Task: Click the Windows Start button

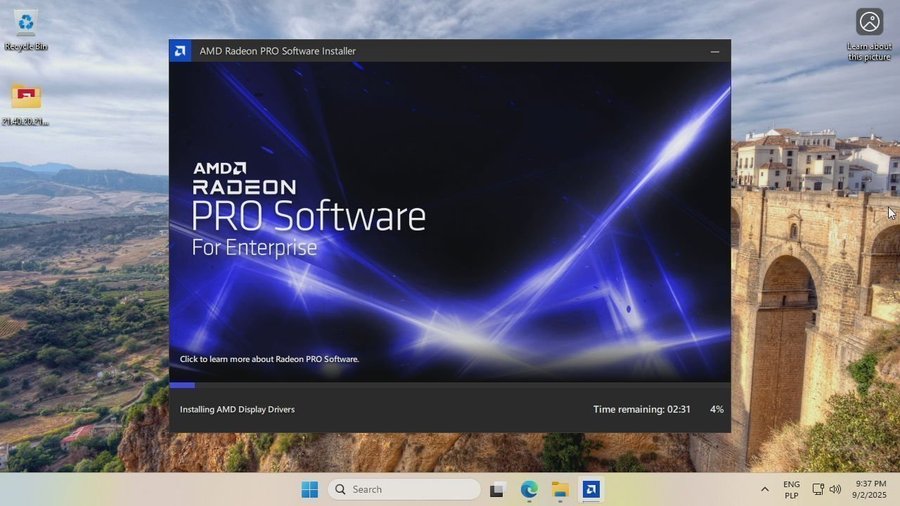Action: (x=310, y=489)
